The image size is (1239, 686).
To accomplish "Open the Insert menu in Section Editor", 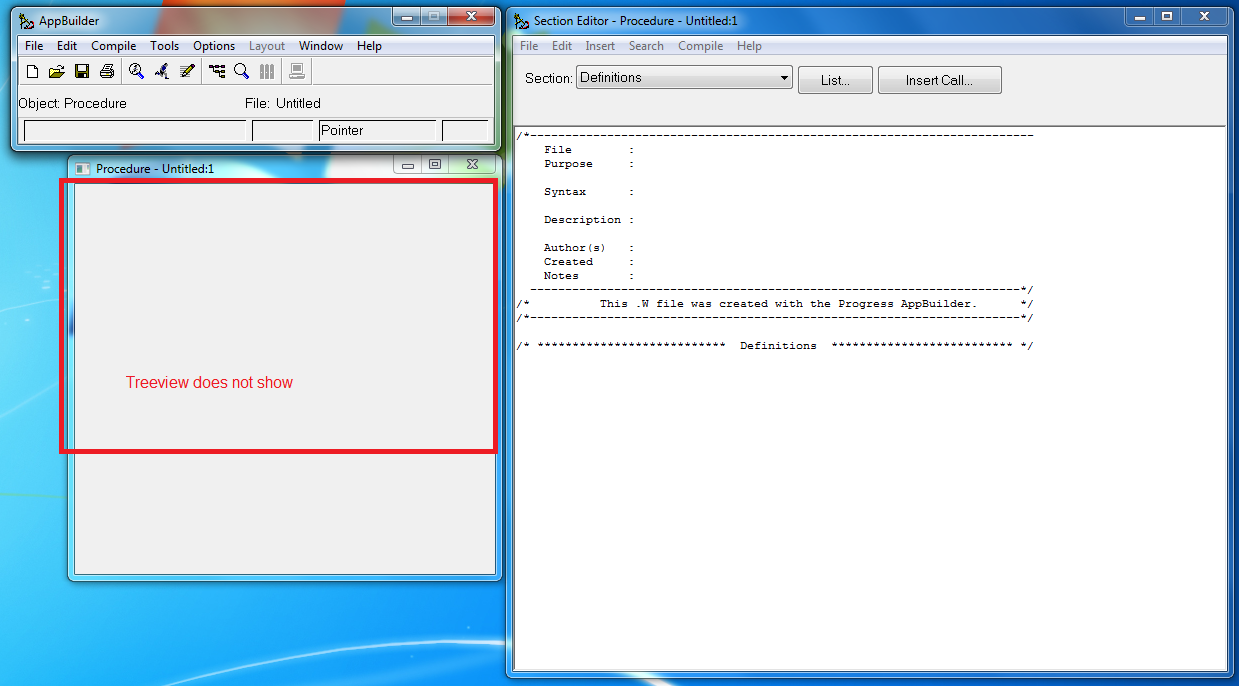I will pos(600,46).
